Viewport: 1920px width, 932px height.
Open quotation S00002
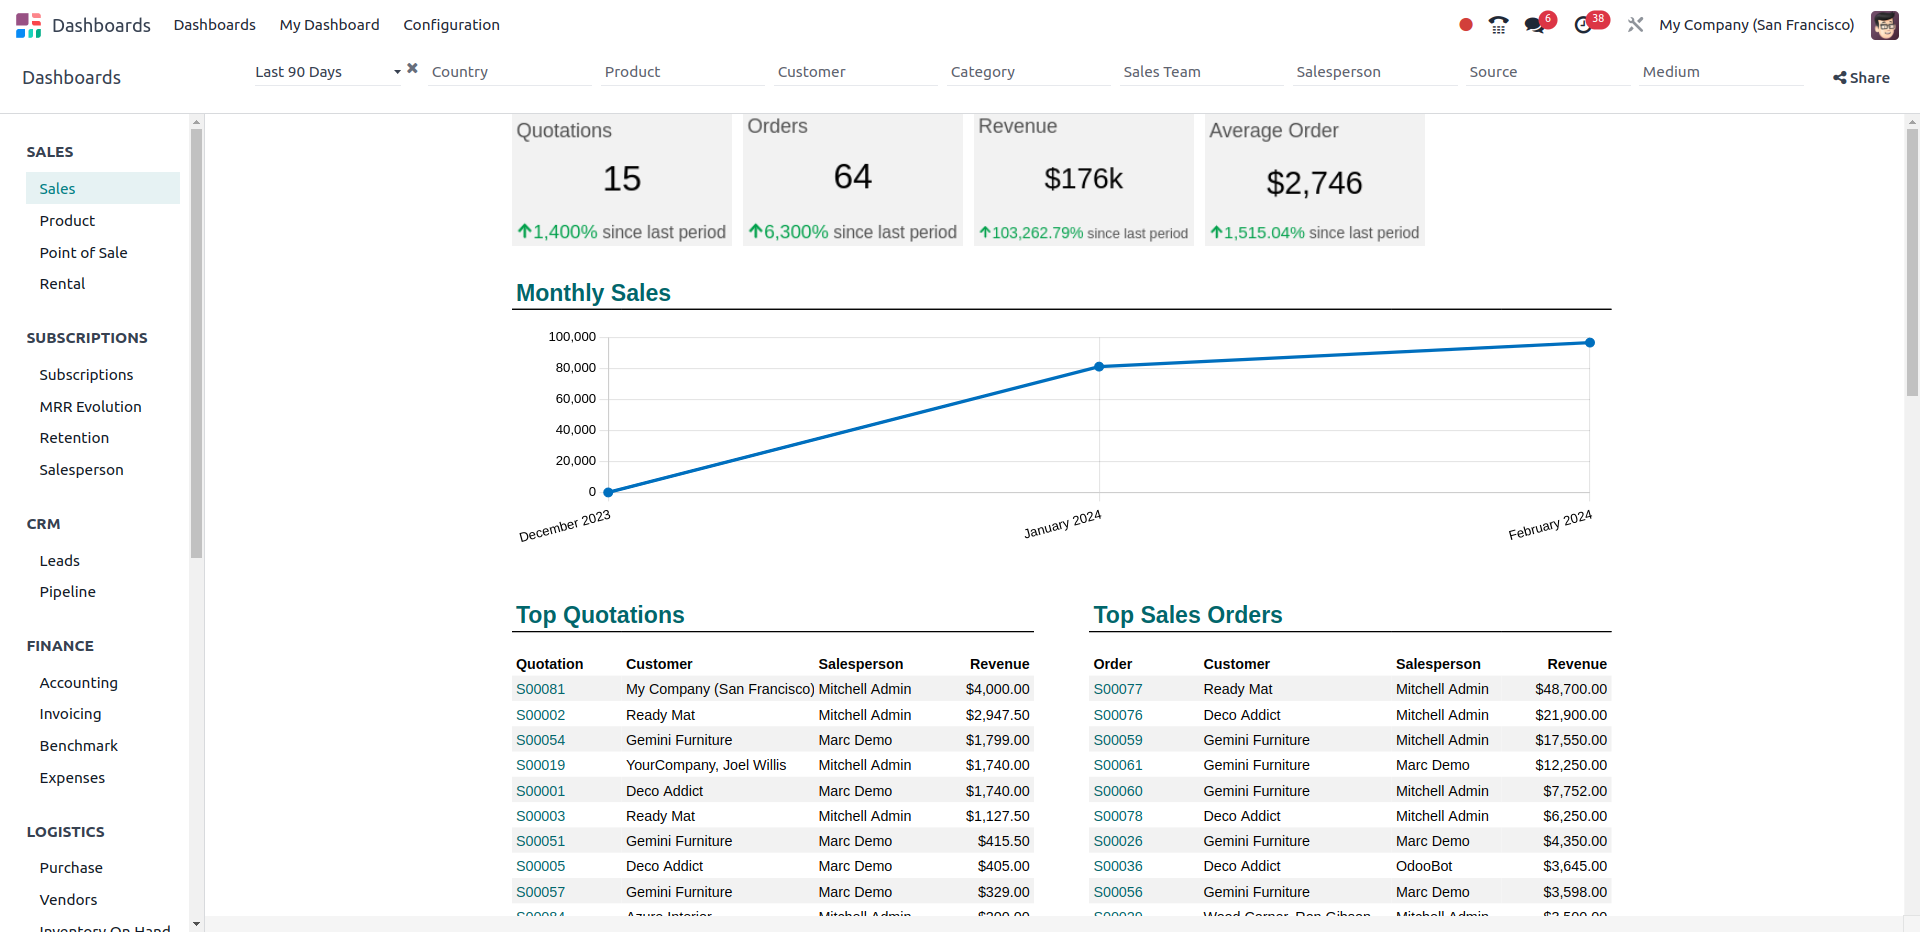point(540,715)
